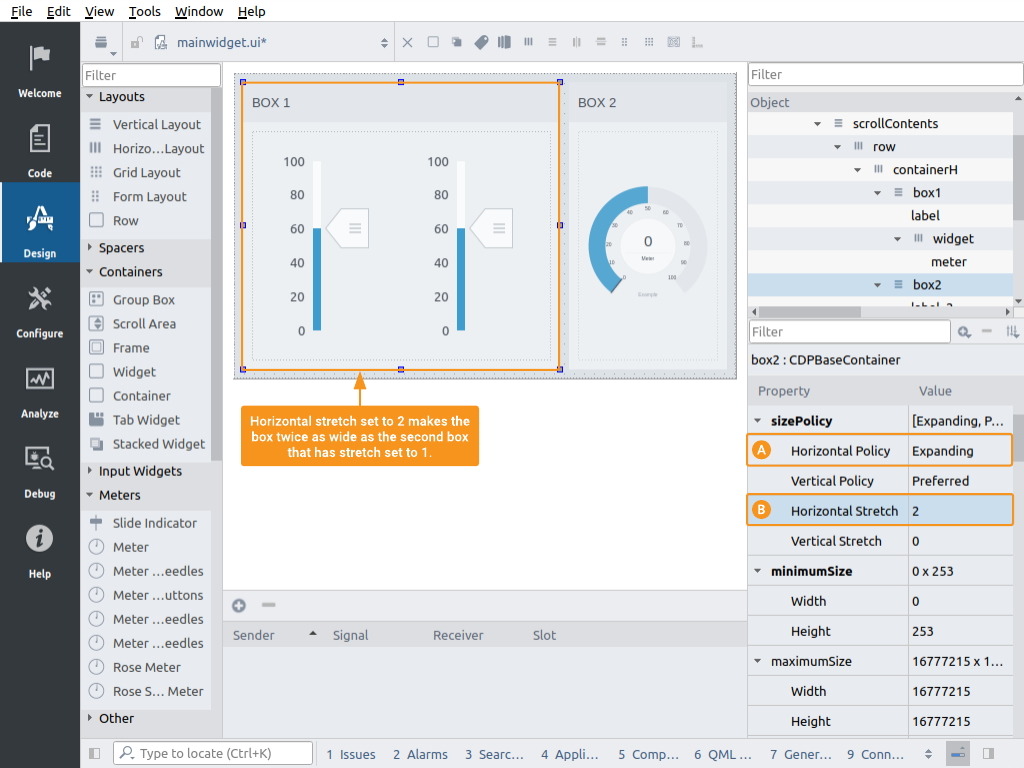The width and height of the screenshot is (1024, 768).
Task: Open the mainwidget.ui document dropdown
Action: tap(384, 42)
